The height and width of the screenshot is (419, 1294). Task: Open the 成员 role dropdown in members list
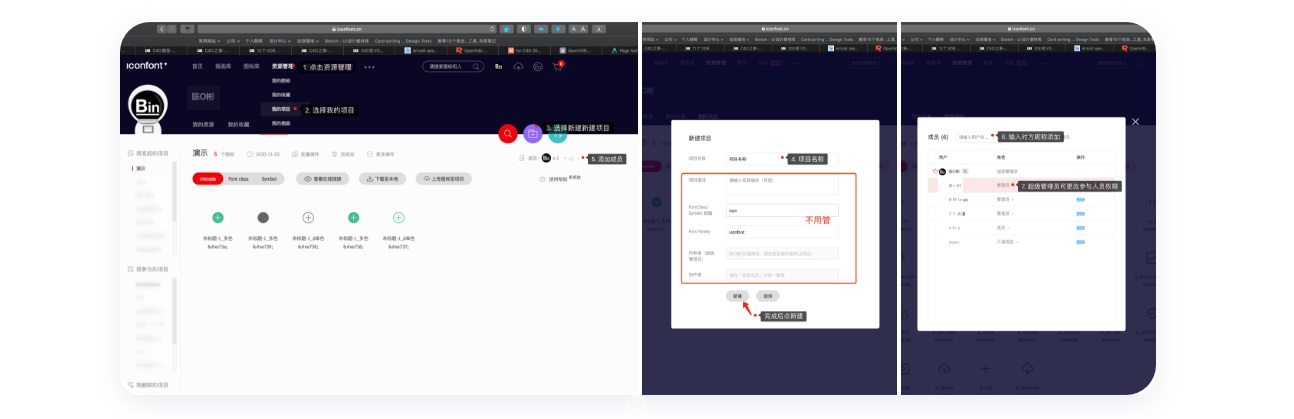(x=1003, y=228)
